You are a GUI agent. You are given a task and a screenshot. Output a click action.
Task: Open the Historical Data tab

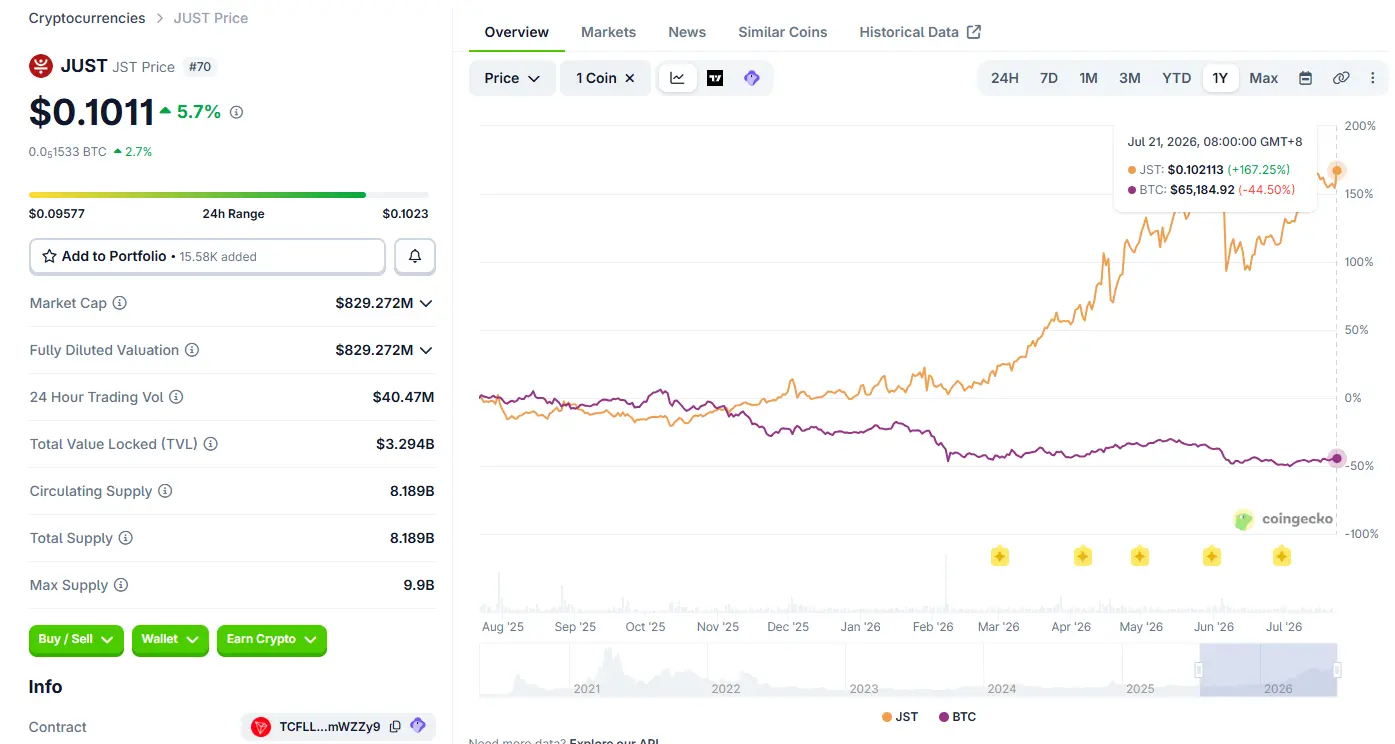tap(920, 32)
